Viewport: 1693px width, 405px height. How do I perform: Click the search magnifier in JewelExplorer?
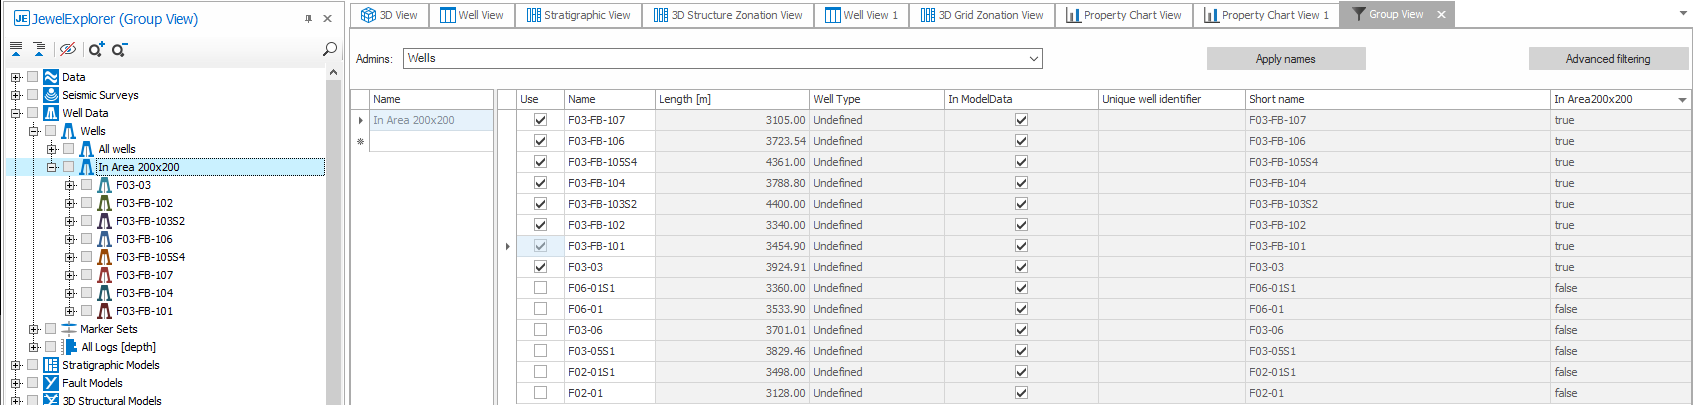[329, 49]
